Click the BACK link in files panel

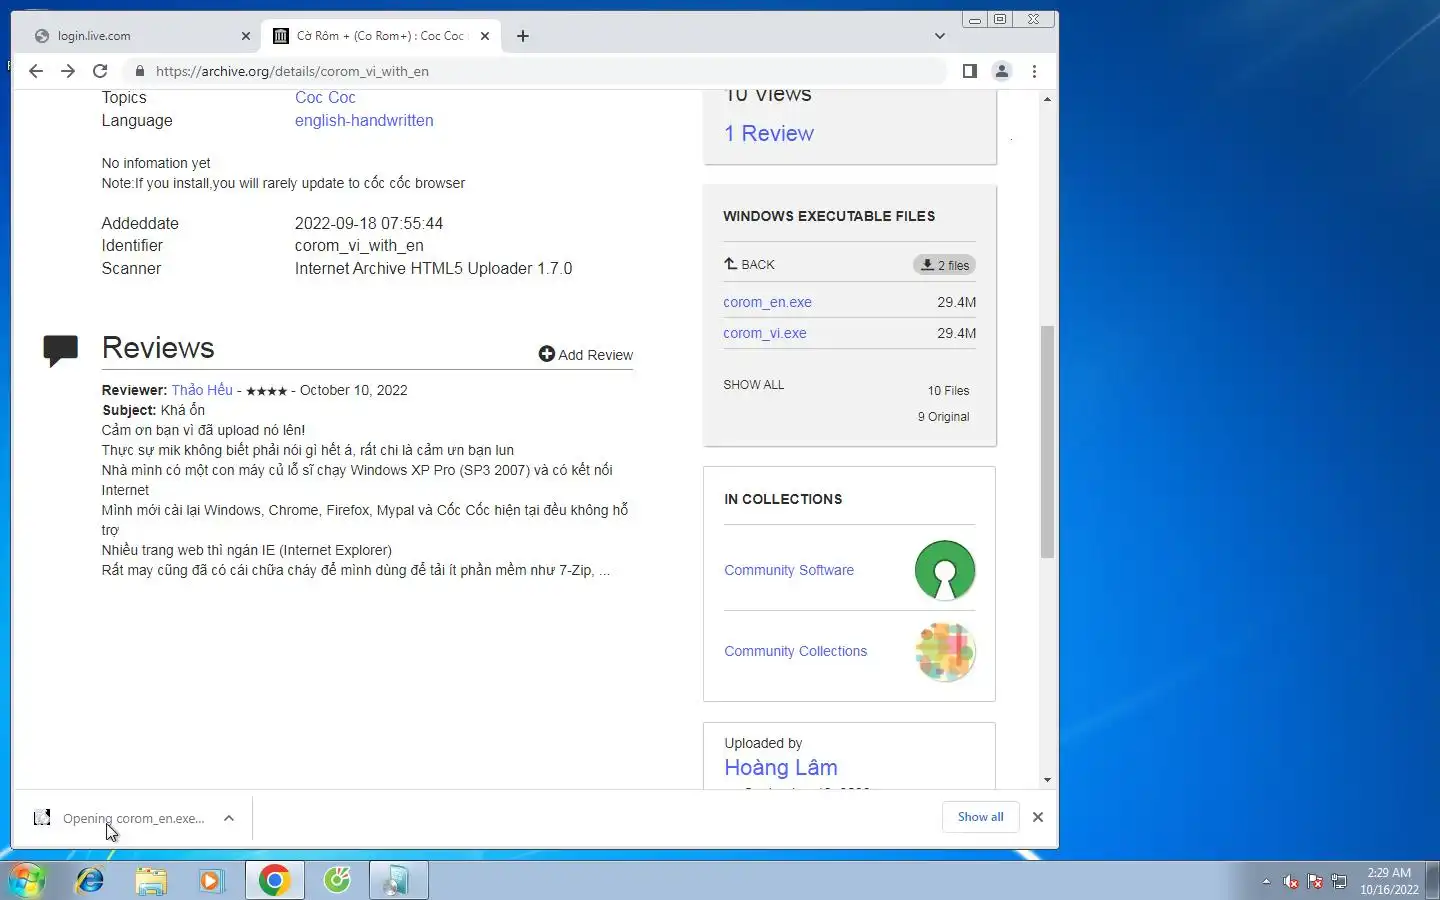[x=749, y=264]
